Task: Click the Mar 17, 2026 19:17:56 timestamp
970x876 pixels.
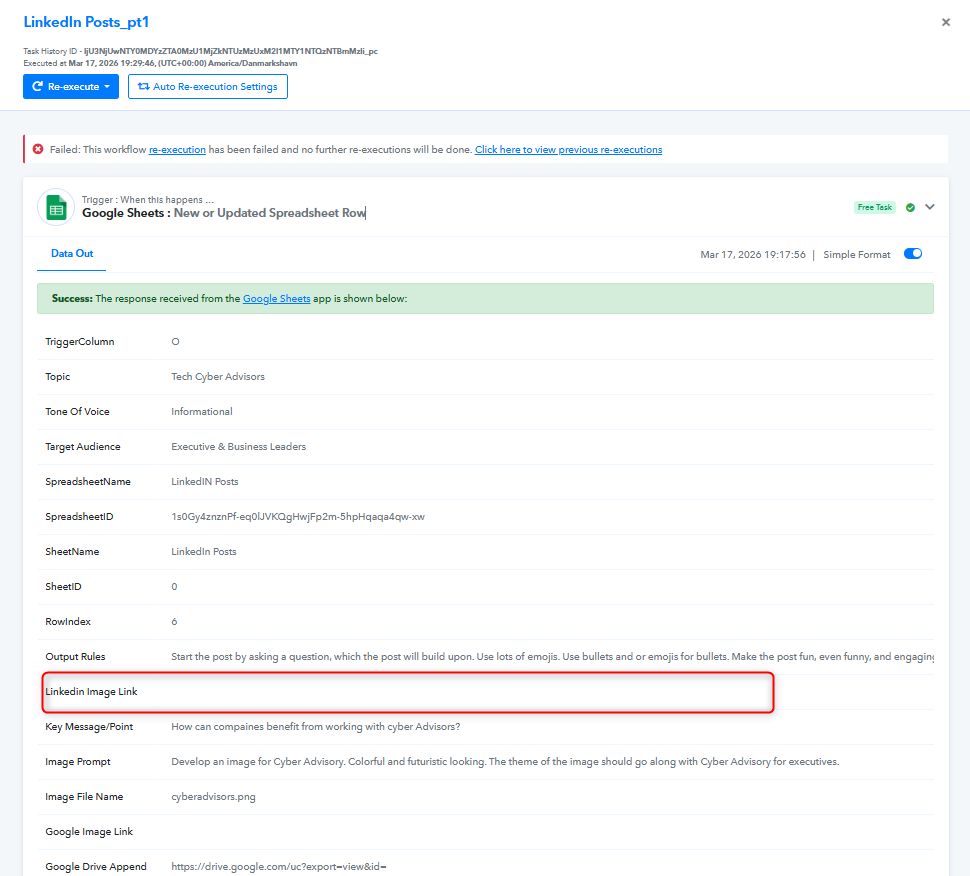Action: tap(753, 255)
